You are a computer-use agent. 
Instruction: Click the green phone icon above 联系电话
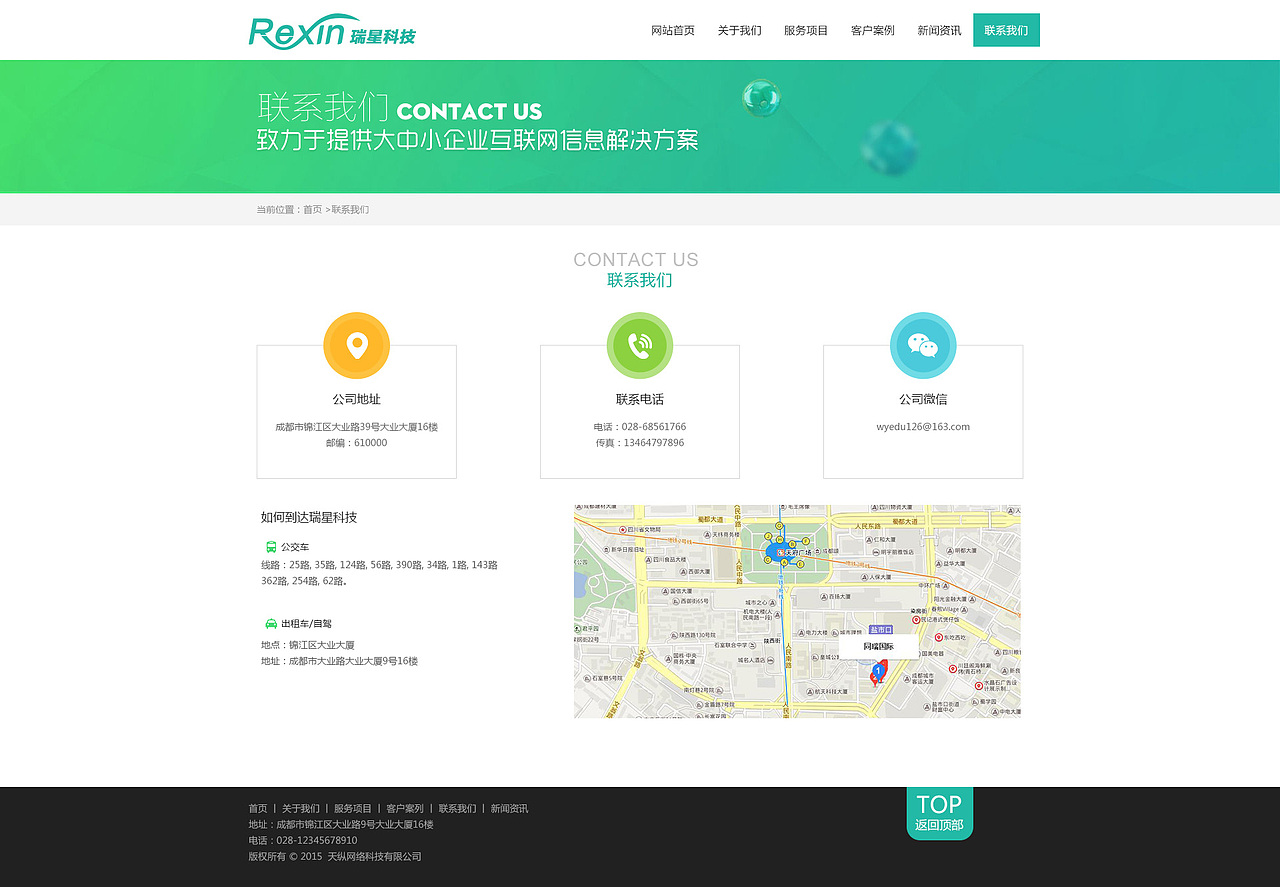640,346
